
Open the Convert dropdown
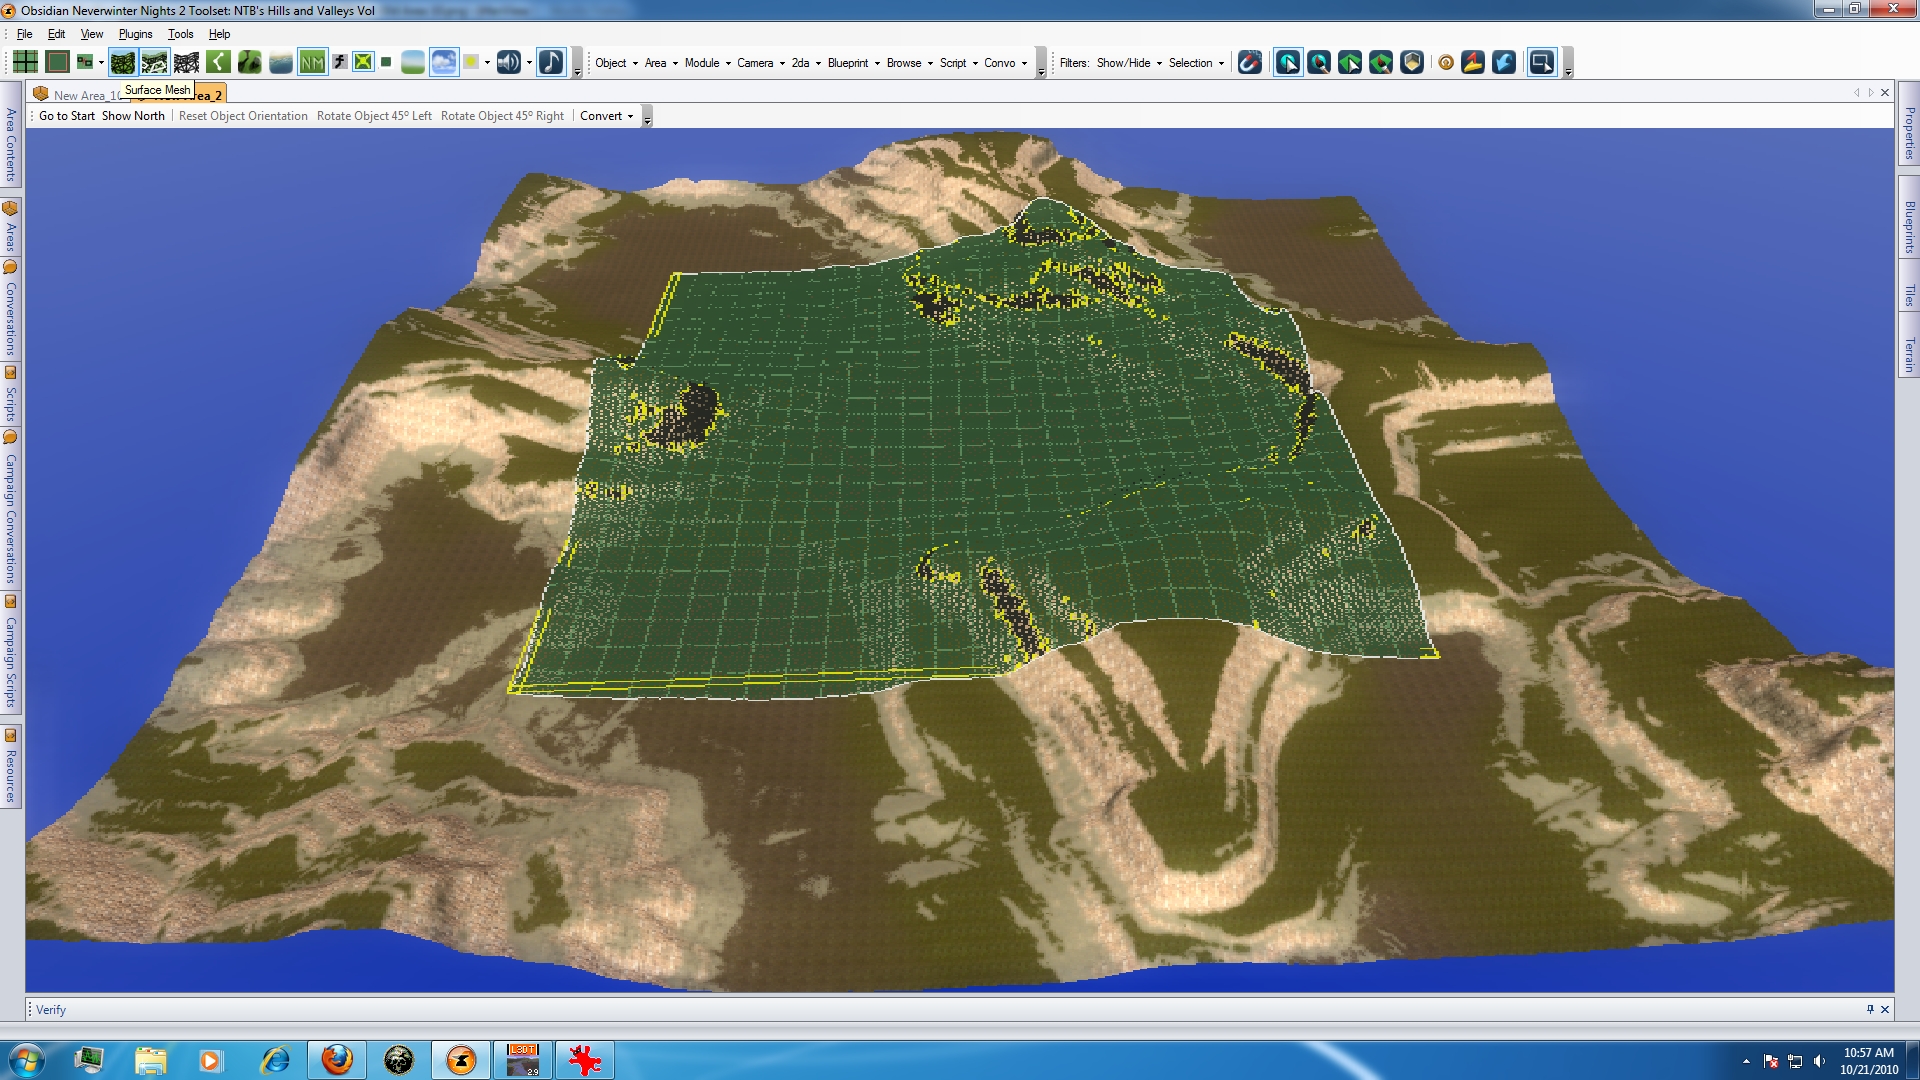[x=606, y=116]
